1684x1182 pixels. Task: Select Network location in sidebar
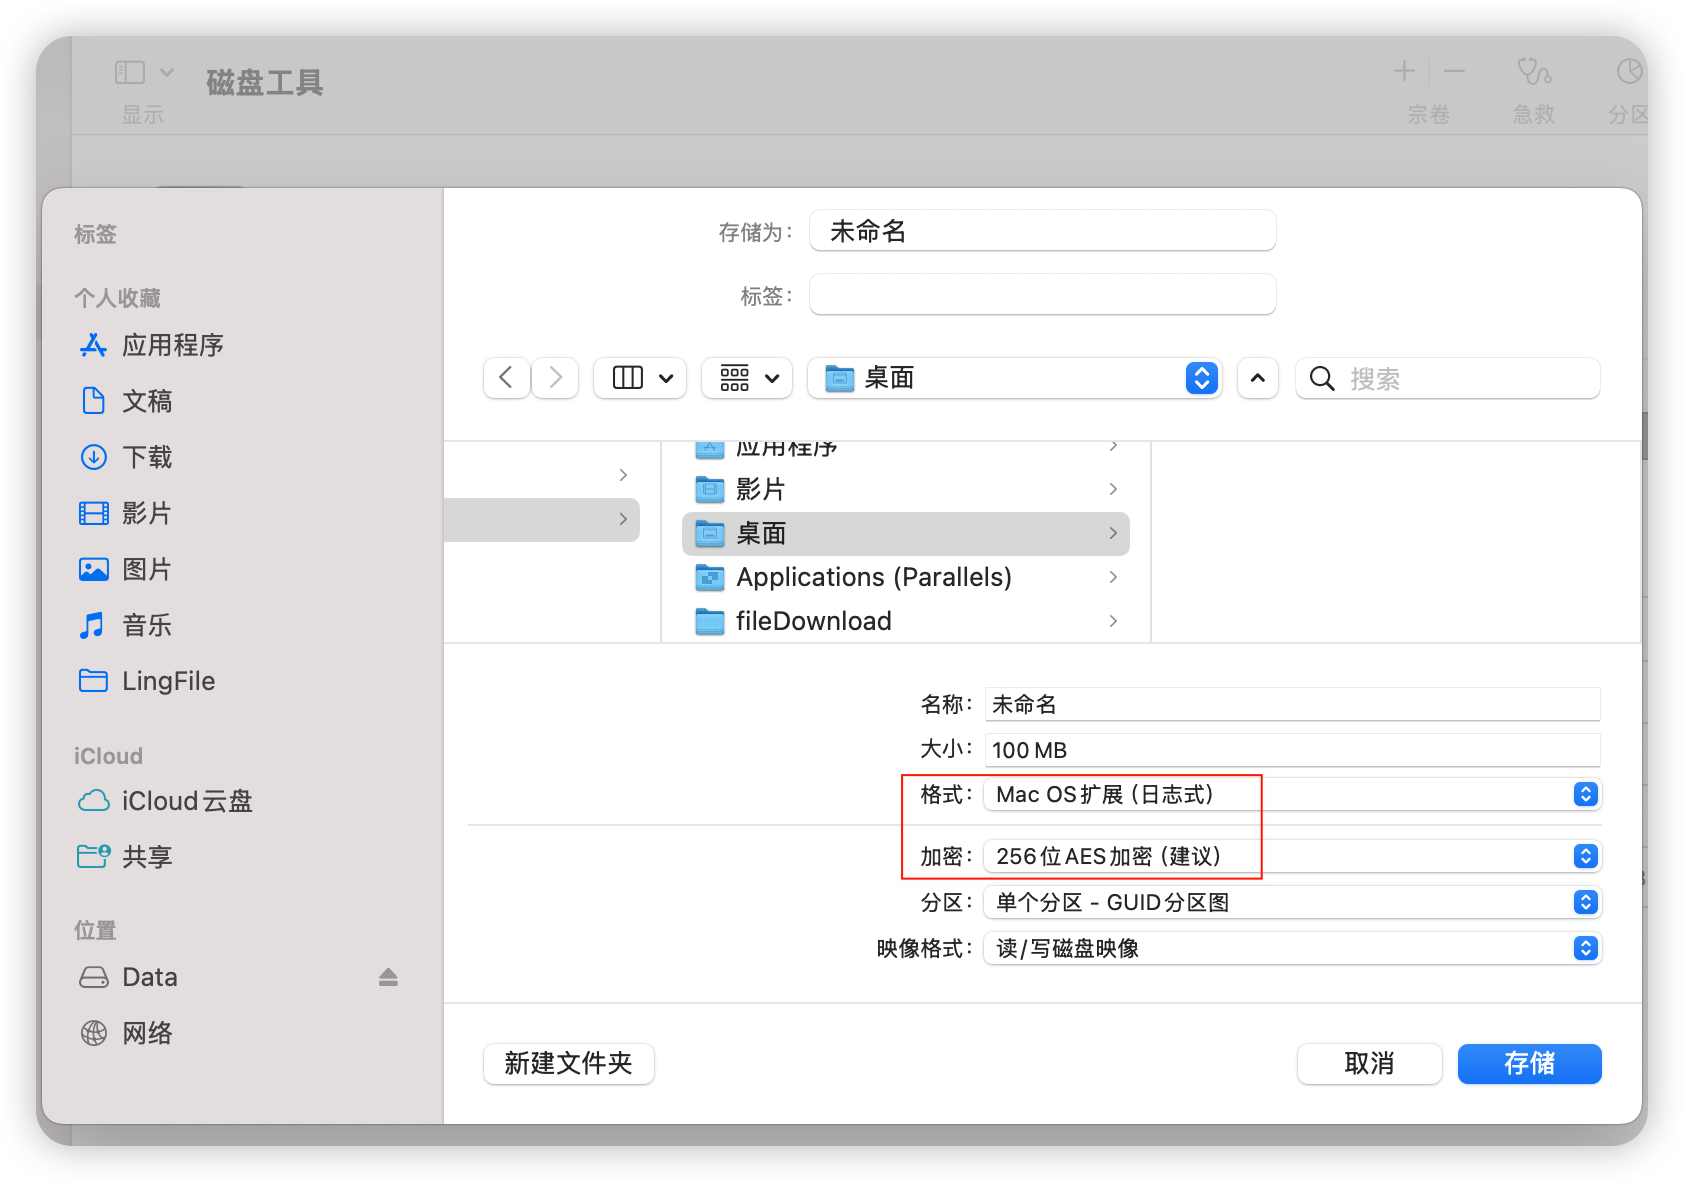point(147,1033)
